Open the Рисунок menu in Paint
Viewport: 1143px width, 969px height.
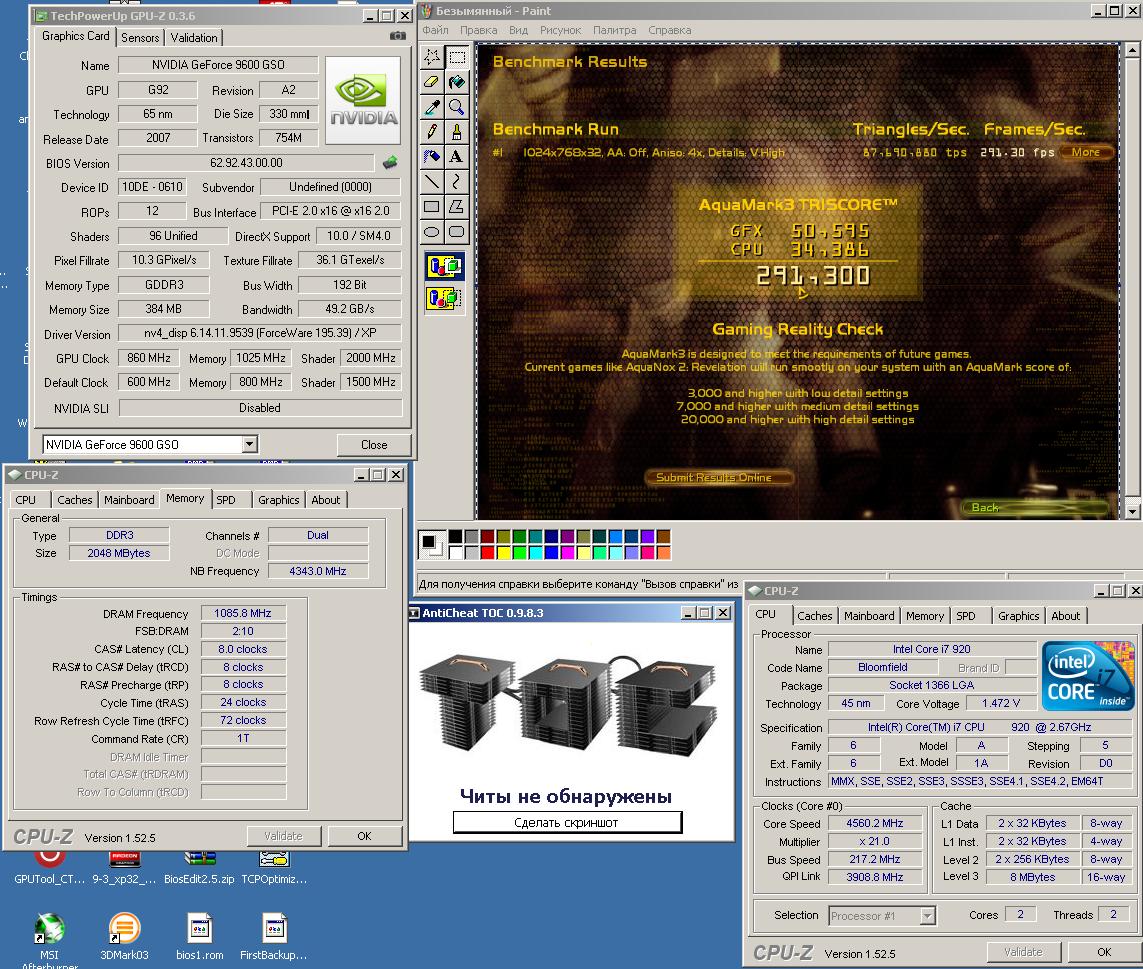[x=560, y=30]
